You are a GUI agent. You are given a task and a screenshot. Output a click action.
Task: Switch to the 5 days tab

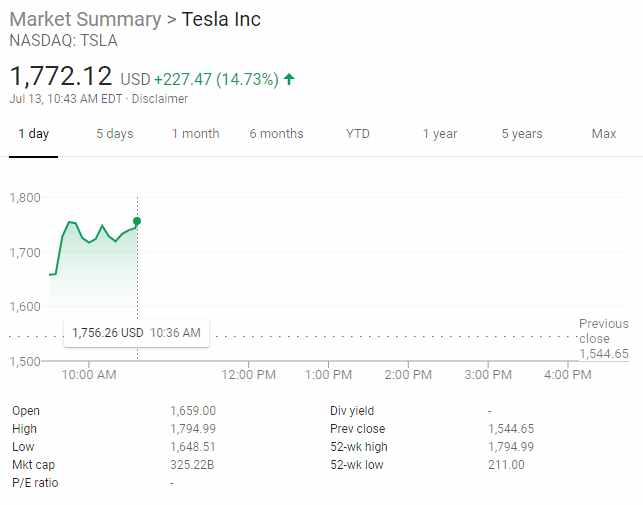tap(114, 134)
